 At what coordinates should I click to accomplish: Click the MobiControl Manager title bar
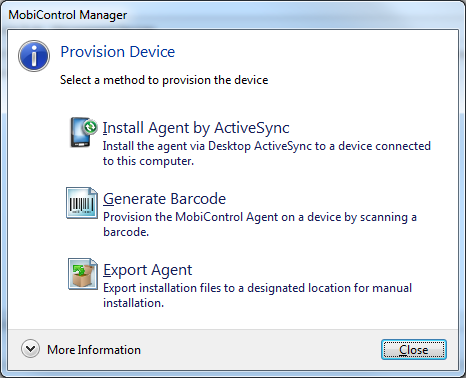point(233,15)
